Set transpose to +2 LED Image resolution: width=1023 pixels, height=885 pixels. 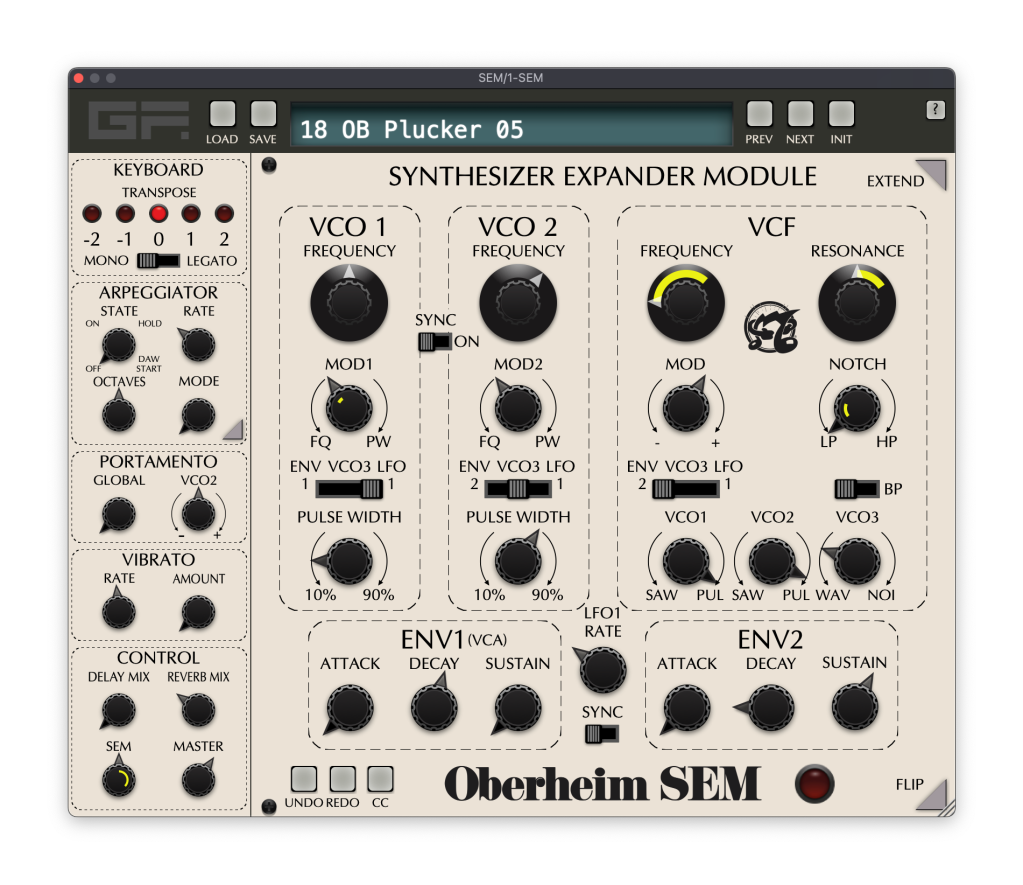click(x=224, y=213)
